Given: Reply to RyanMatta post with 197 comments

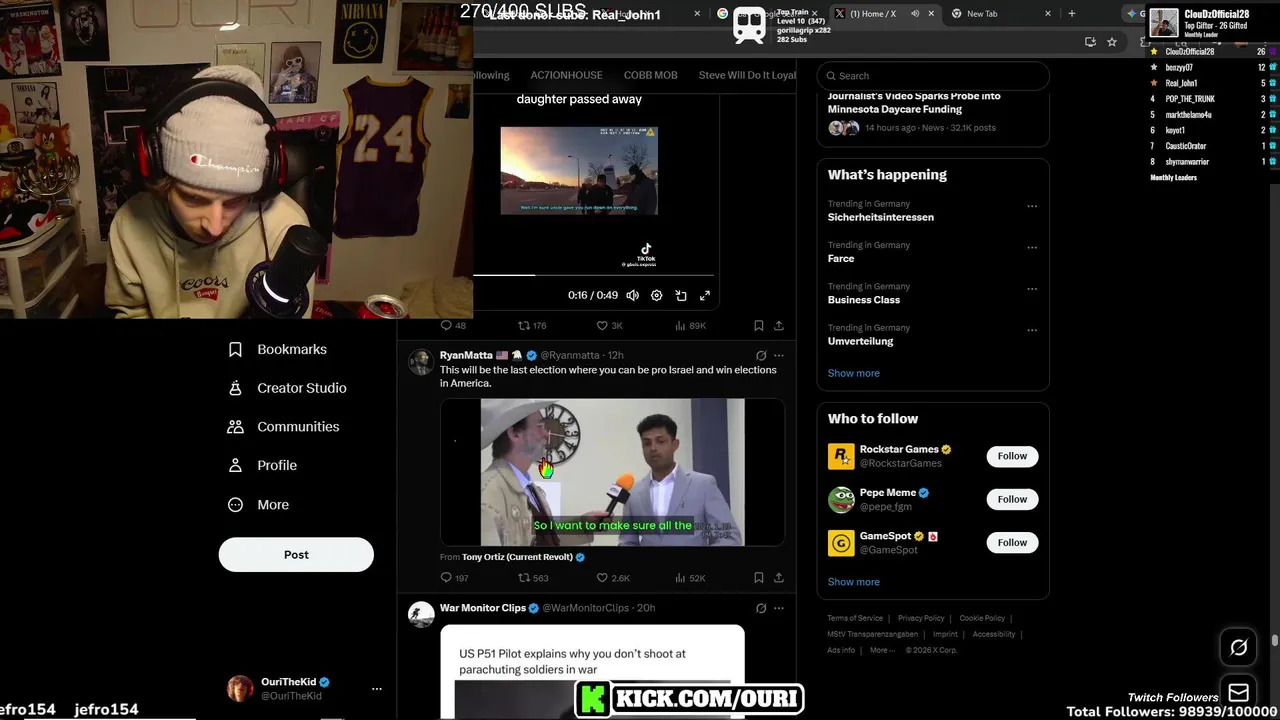Looking at the screenshot, I should coord(455,578).
